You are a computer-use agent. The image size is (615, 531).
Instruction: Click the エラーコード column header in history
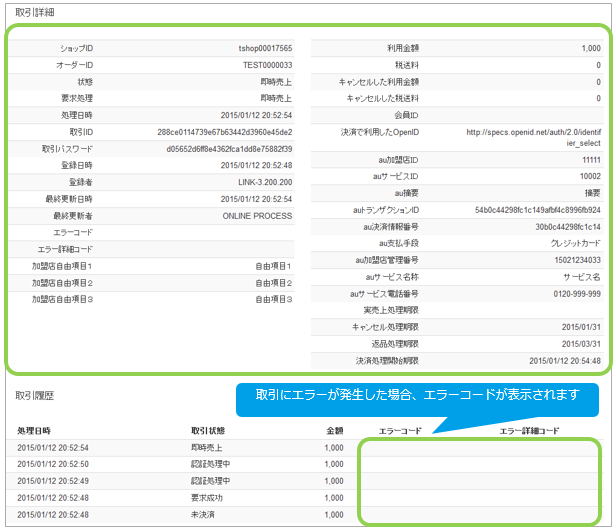(400, 431)
